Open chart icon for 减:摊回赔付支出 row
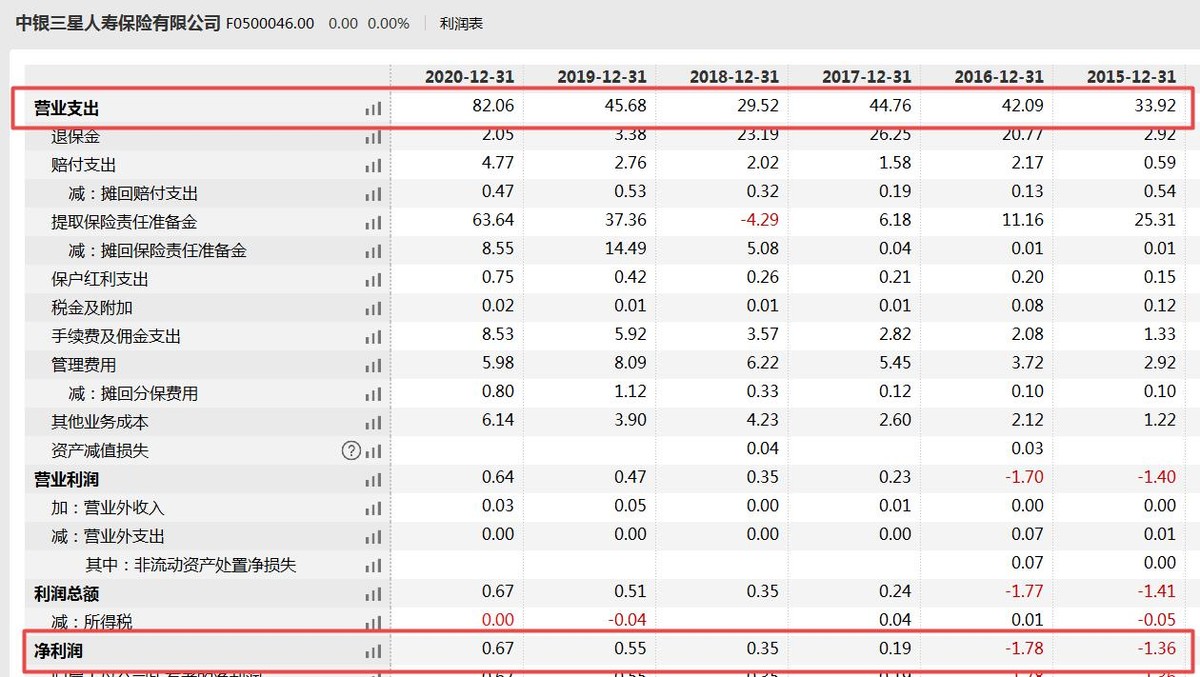Screen dimensions: 1200x677 (x=373, y=194)
